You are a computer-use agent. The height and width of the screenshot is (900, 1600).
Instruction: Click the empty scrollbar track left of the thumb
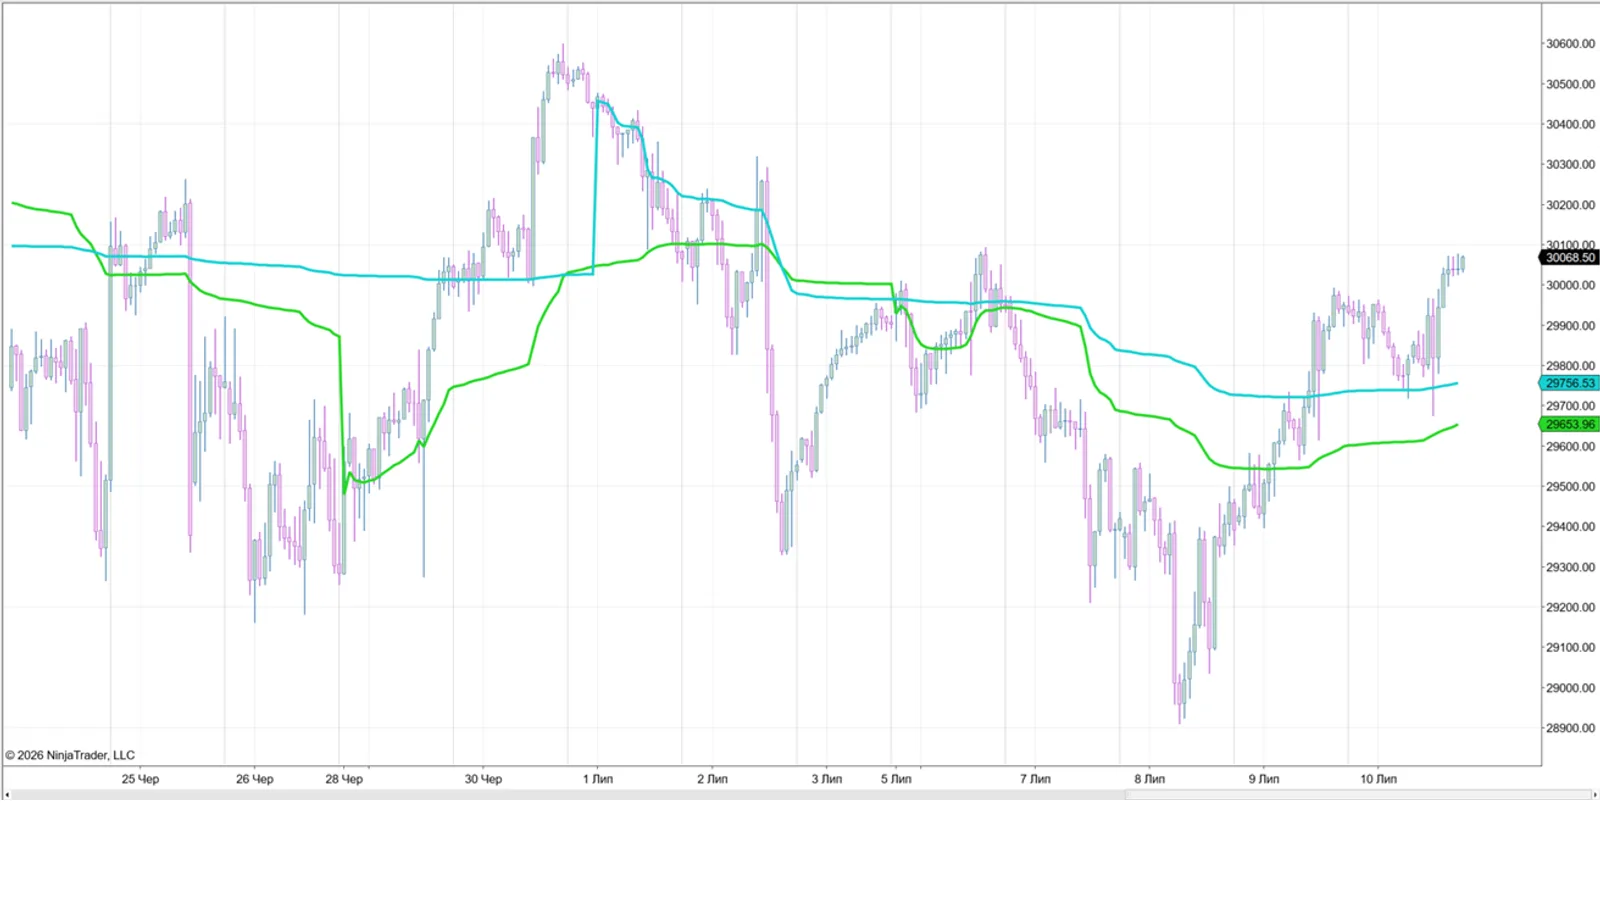point(568,795)
